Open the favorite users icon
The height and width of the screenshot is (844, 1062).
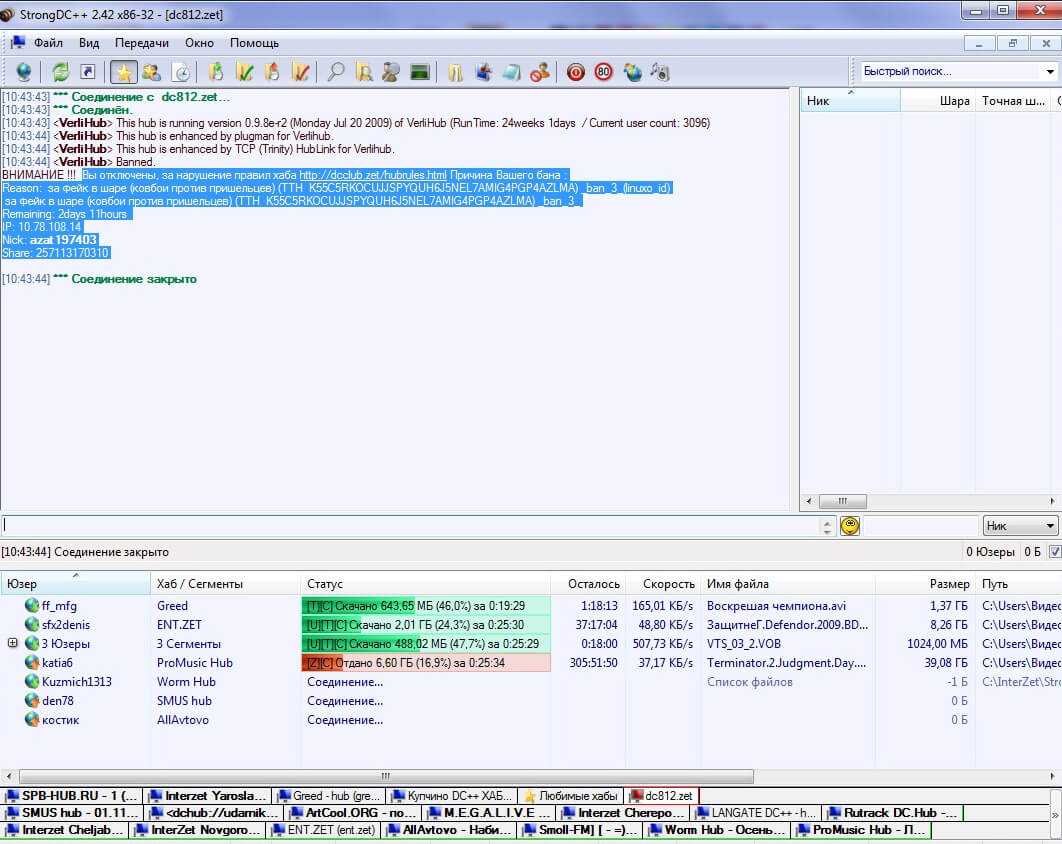[x=152, y=72]
